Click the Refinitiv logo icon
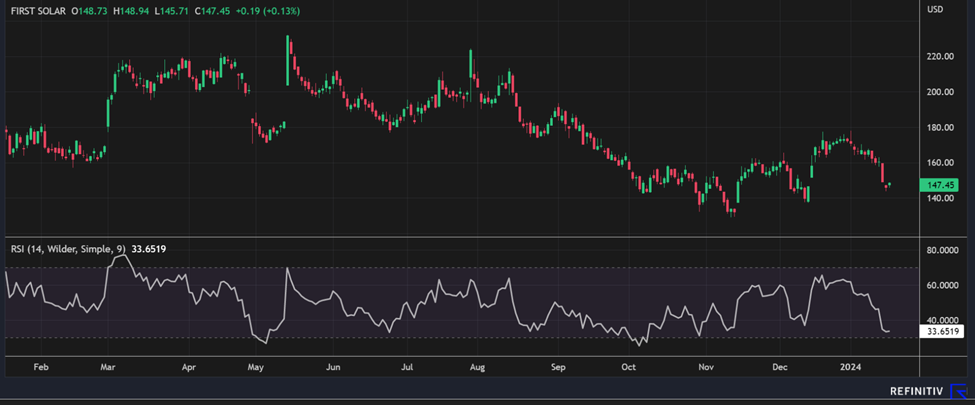Image resolution: width=975 pixels, height=405 pixels. coord(957,392)
